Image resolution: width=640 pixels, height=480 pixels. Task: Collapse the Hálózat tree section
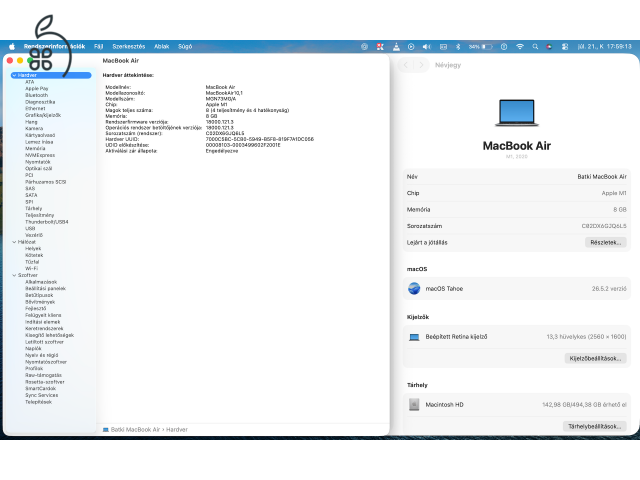point(14,242)
